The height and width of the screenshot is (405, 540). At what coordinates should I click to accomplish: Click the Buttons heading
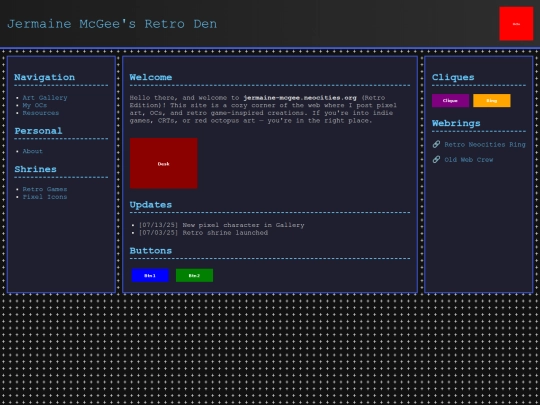(x=151, y=251)
